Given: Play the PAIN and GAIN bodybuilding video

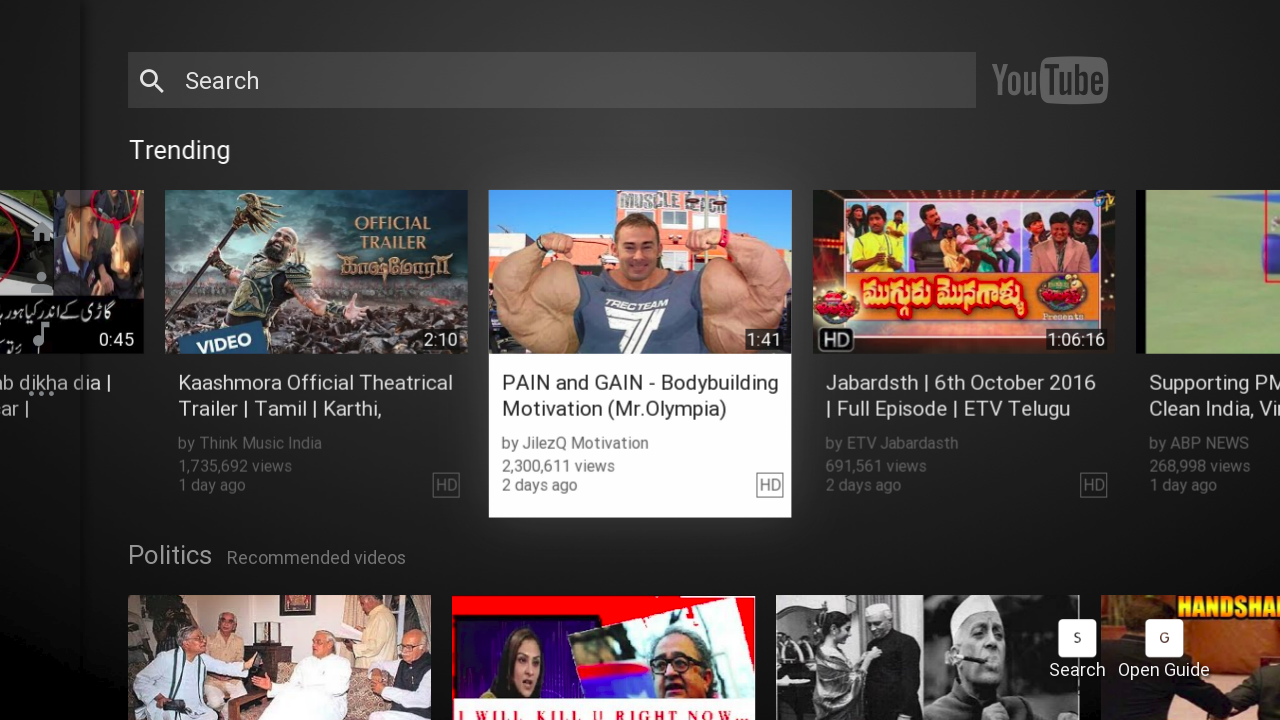Looking at the screenshot, I should [x=640, y=271].
